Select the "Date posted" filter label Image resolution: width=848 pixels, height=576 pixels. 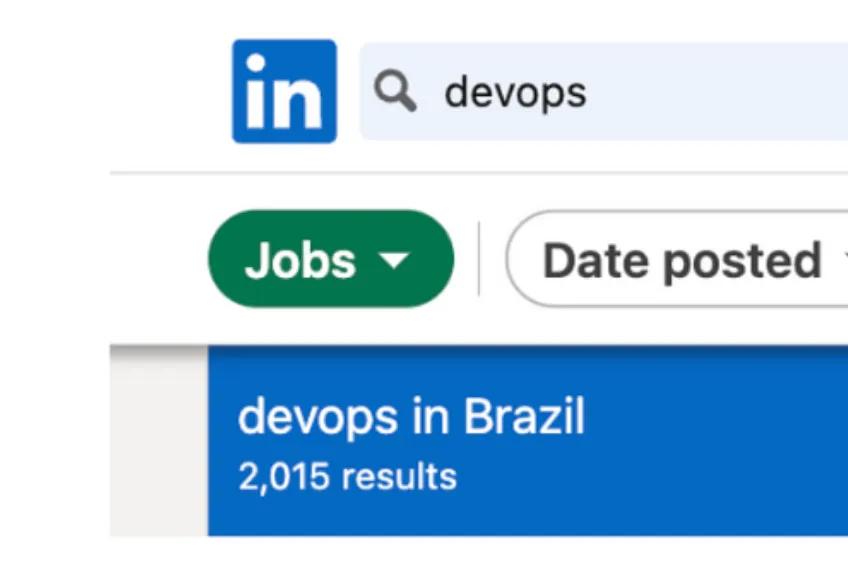click(x=682, y=260)
